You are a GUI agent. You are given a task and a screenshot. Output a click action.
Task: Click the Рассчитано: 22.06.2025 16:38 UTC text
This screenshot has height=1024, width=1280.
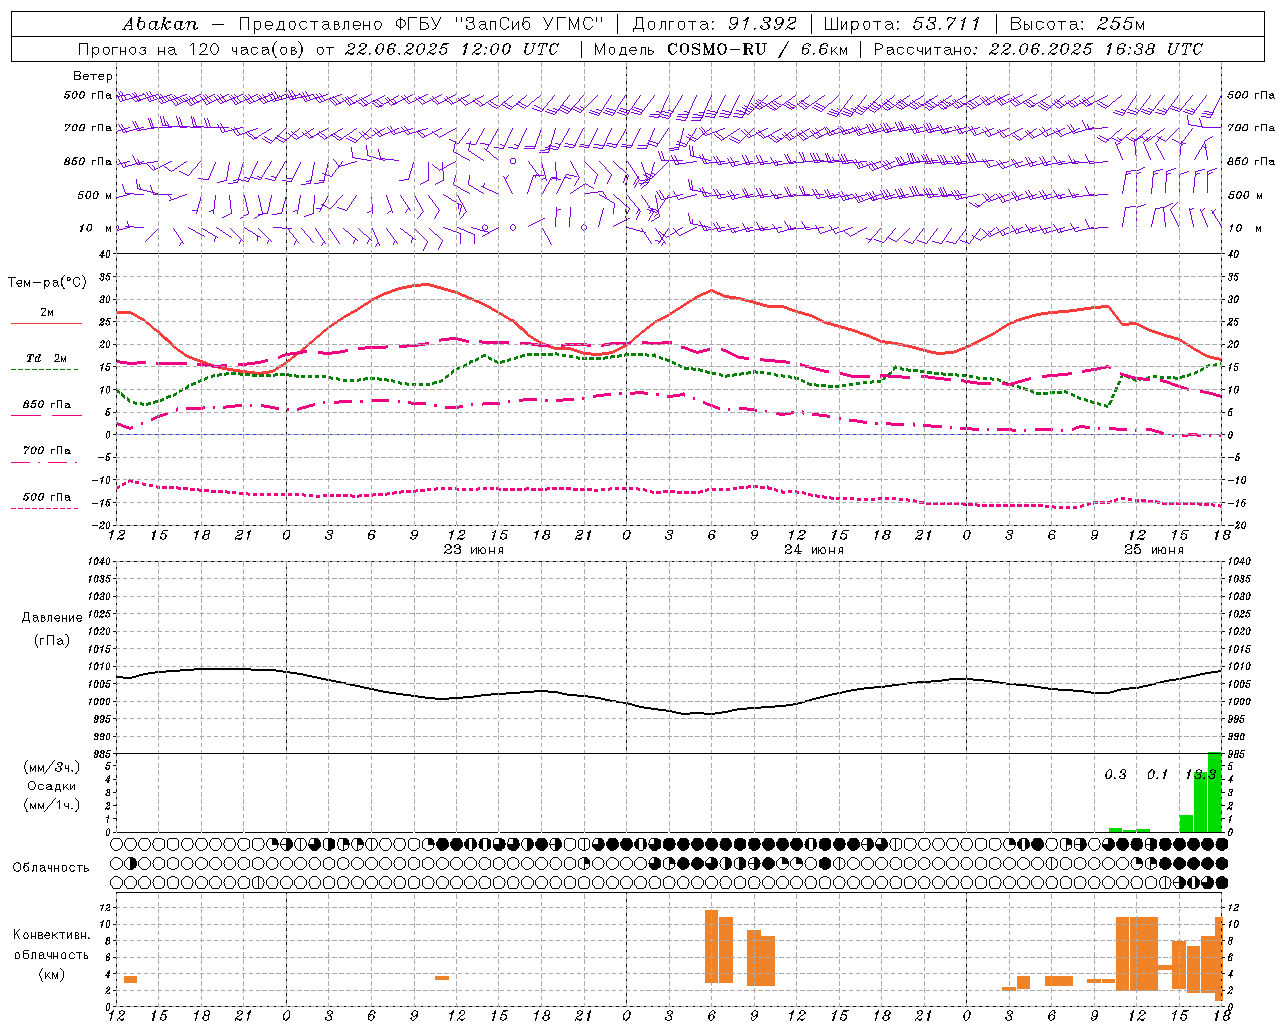(x=1038, y=49)
